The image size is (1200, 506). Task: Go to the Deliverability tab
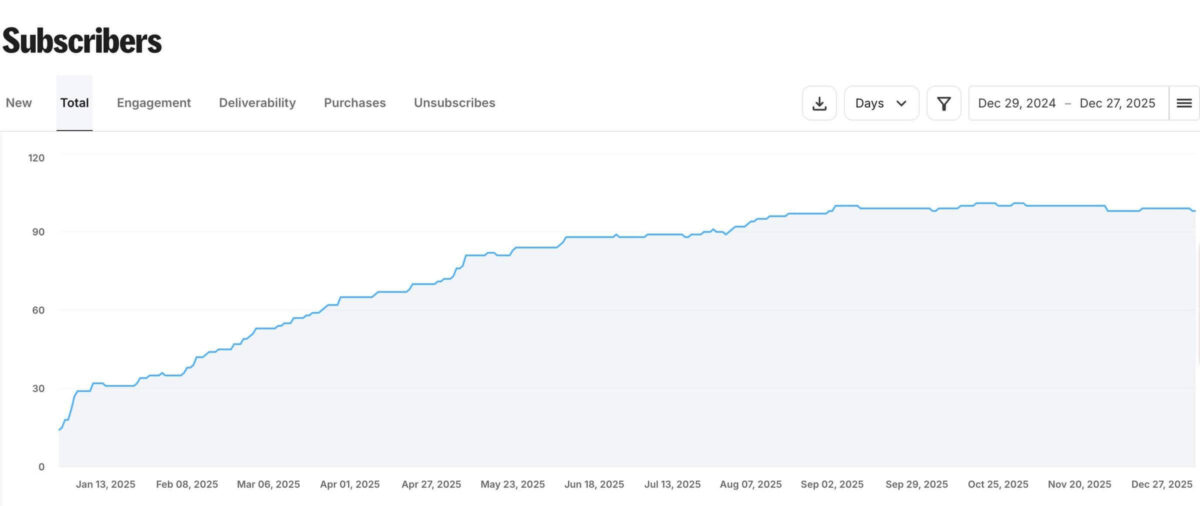257,103
